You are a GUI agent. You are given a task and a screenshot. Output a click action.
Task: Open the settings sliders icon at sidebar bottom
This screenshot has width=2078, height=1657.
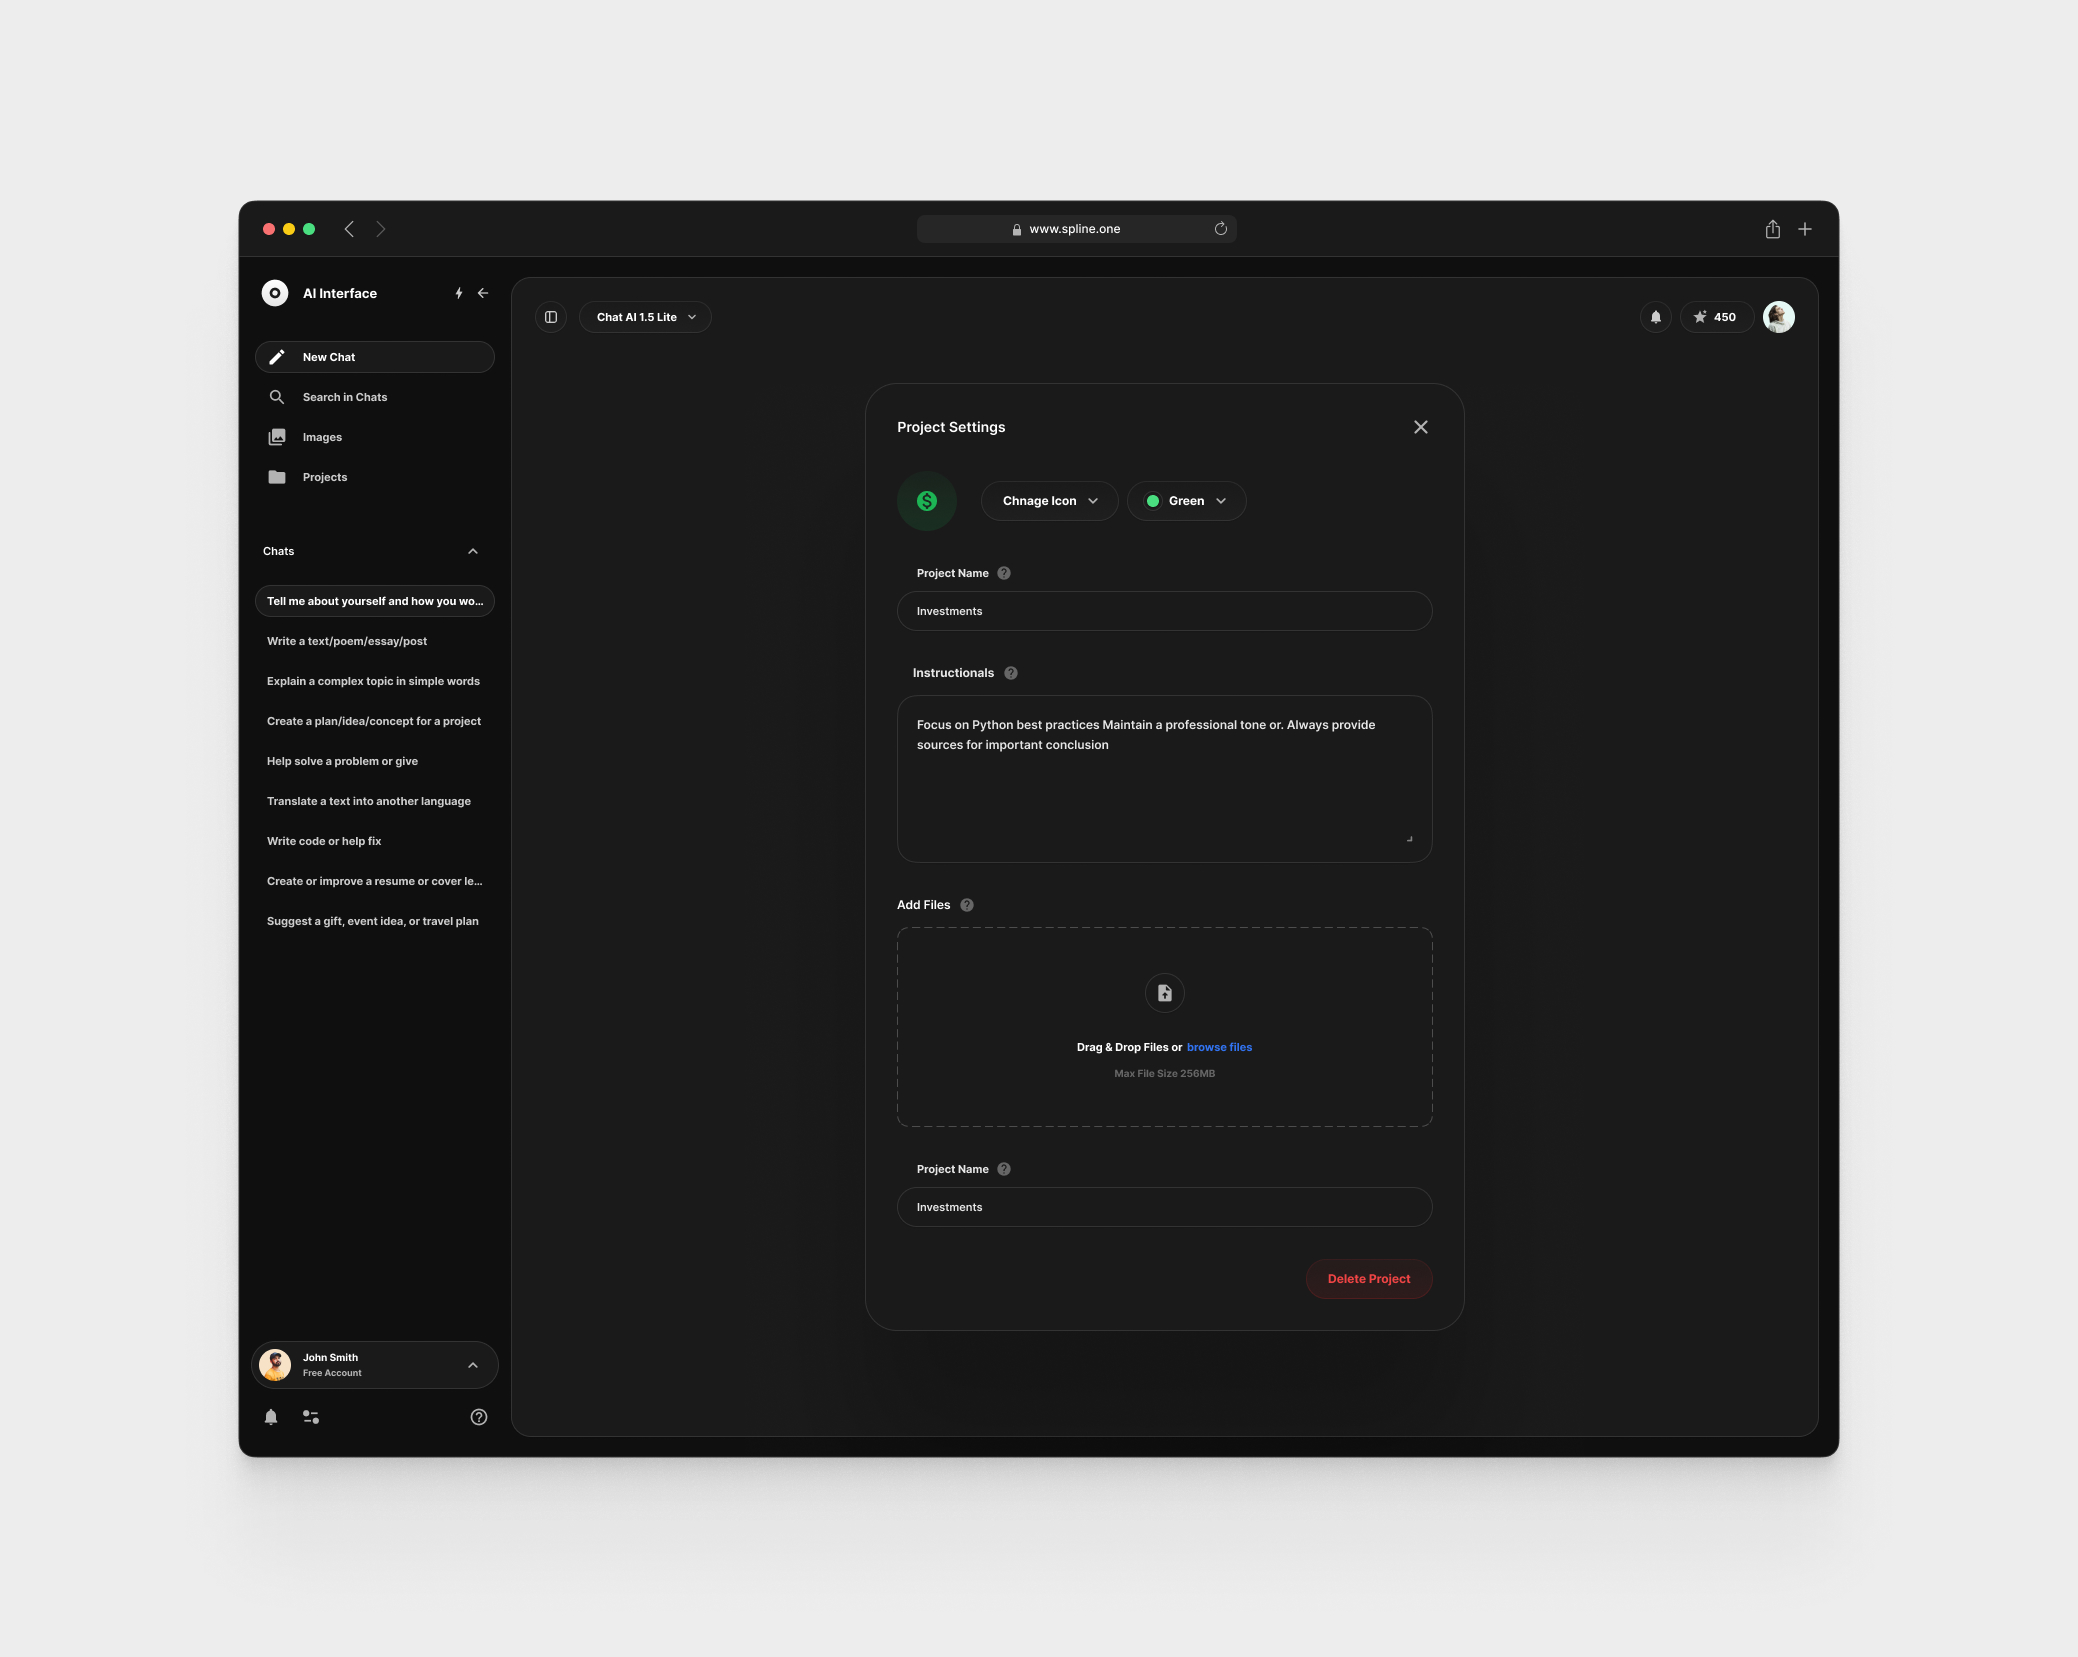point(311,1417)
